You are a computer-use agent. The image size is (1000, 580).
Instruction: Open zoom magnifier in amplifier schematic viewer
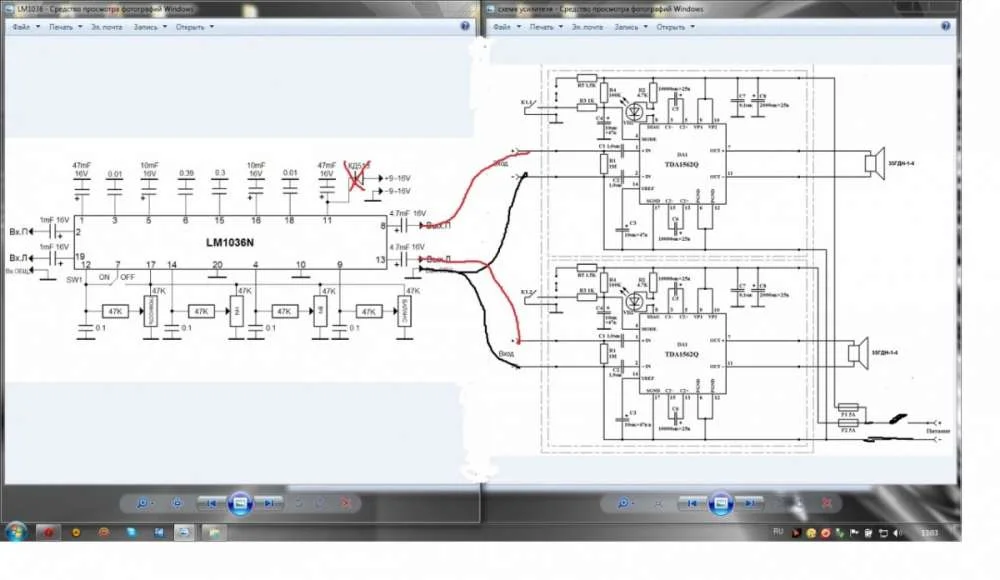[624, 503]
